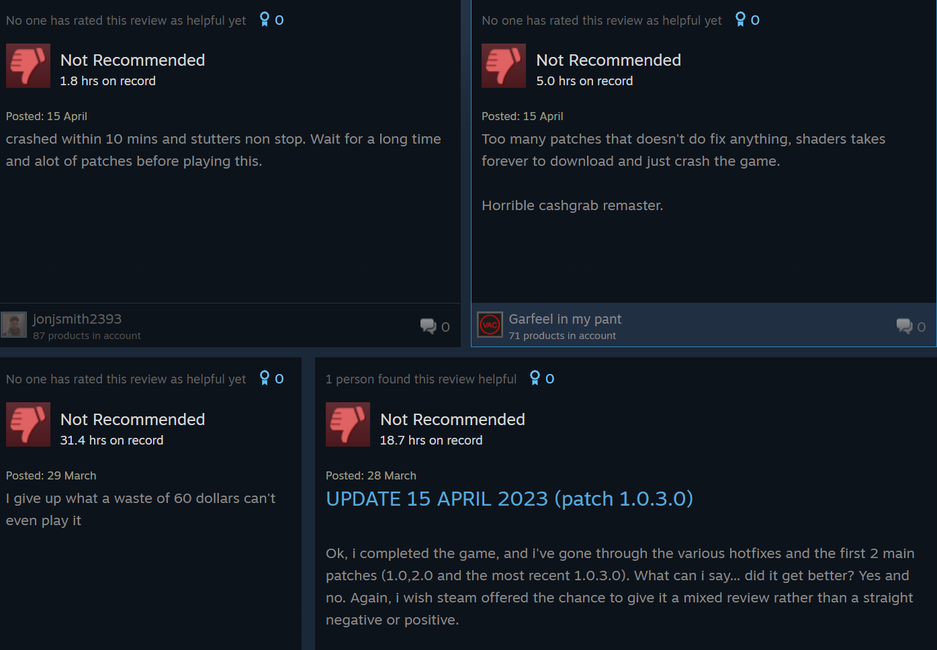Image resolution: width=937 pixels, height=650 pixels.
Task: Click thumbs-down icon on the 5.0 hrs review
Action: click(x=504, y=66)
